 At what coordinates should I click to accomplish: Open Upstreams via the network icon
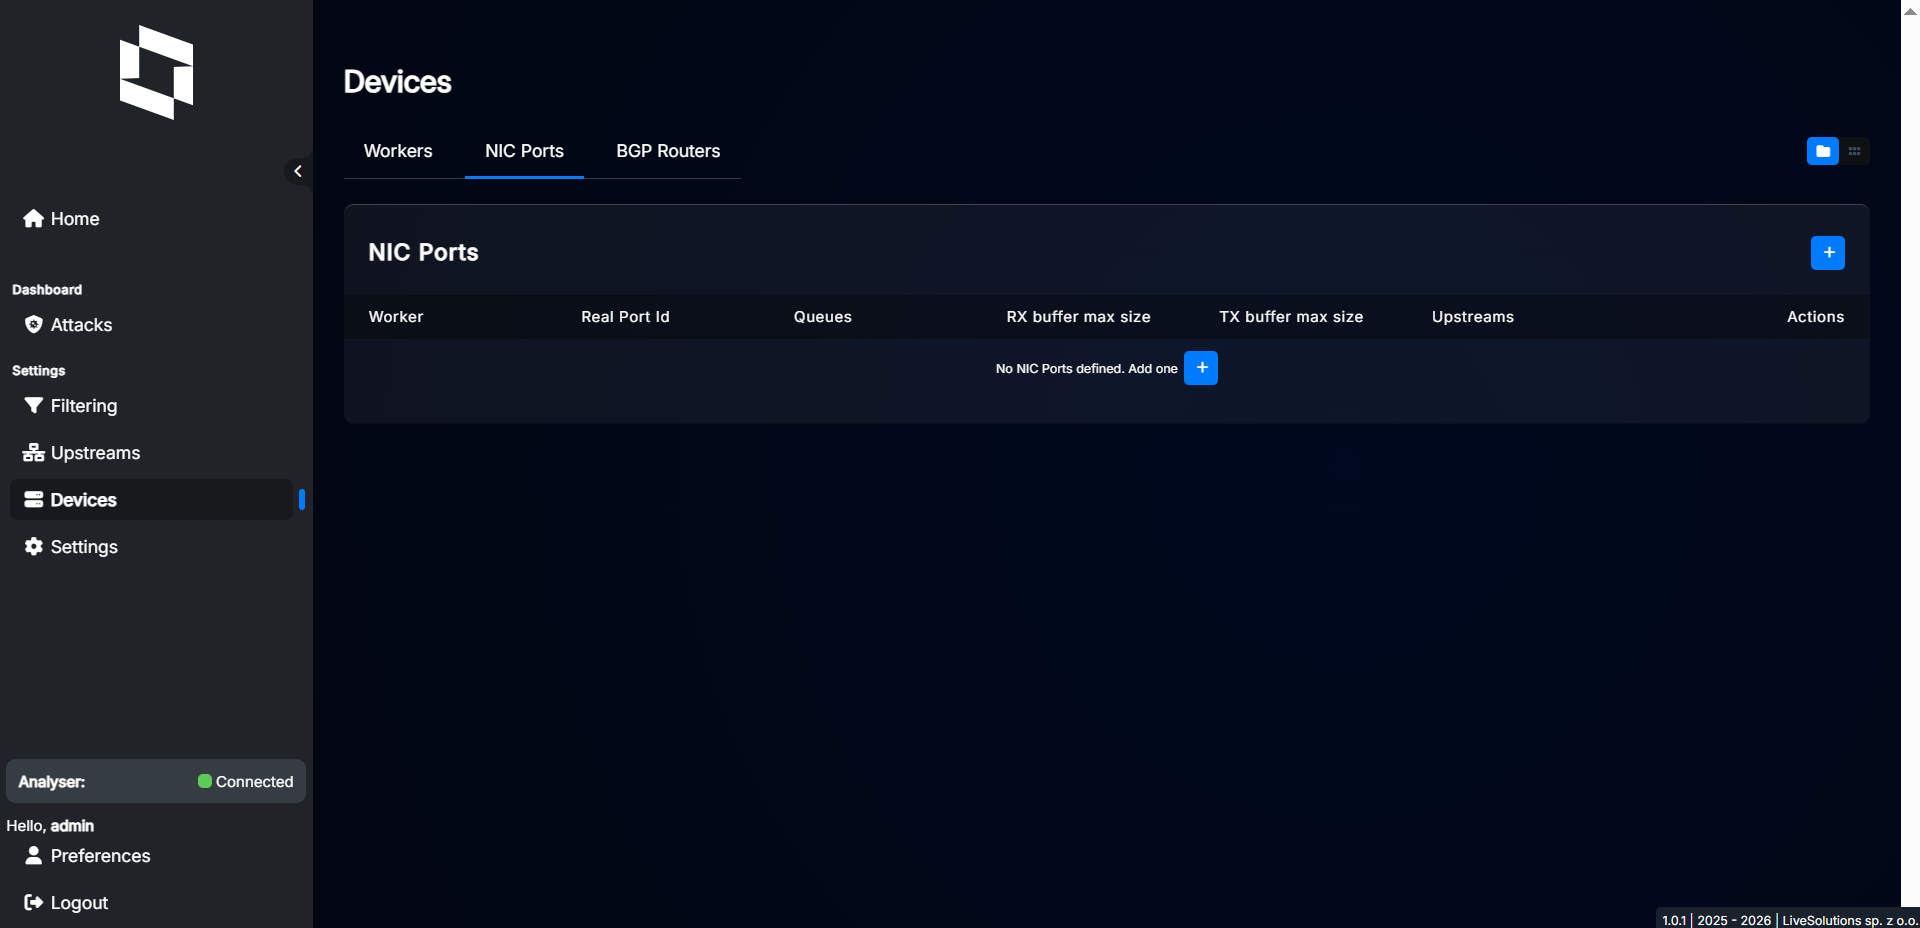coord(33,452)
